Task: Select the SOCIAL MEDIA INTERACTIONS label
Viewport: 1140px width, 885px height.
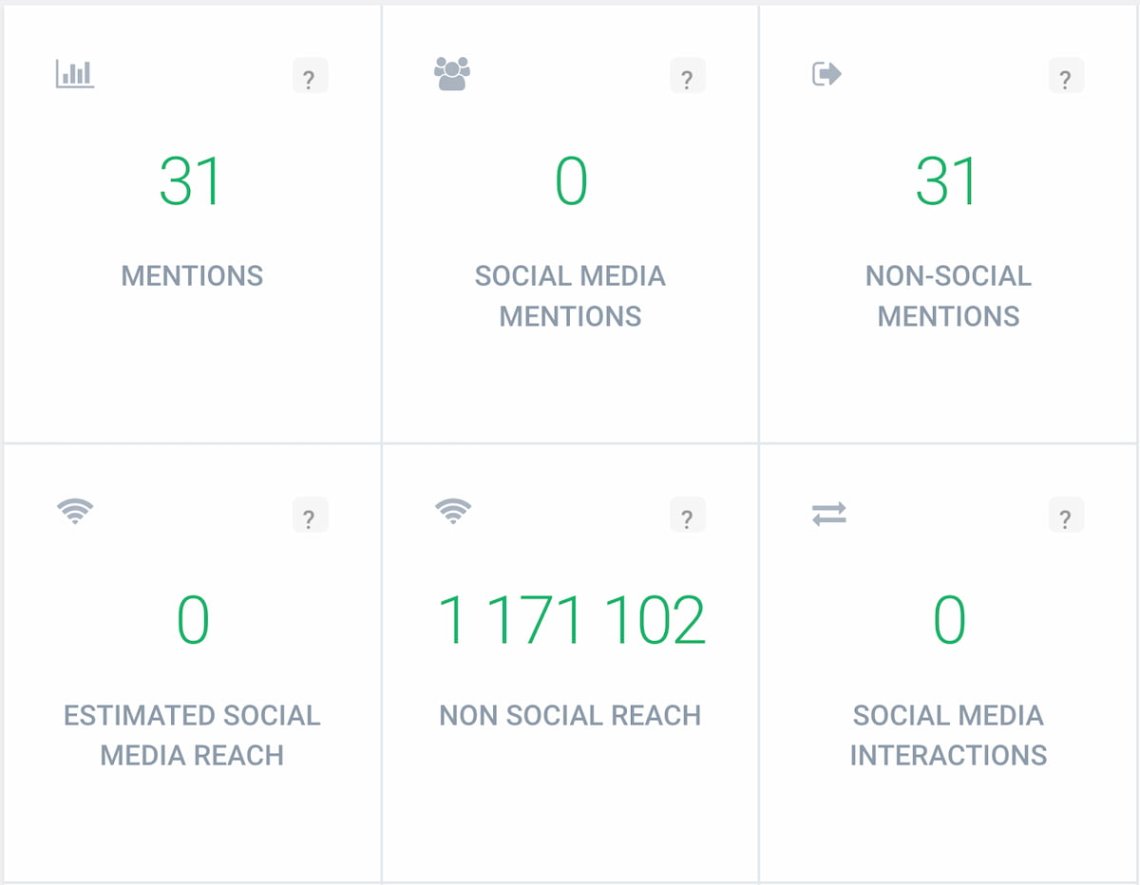Action: tap(948, 735)
